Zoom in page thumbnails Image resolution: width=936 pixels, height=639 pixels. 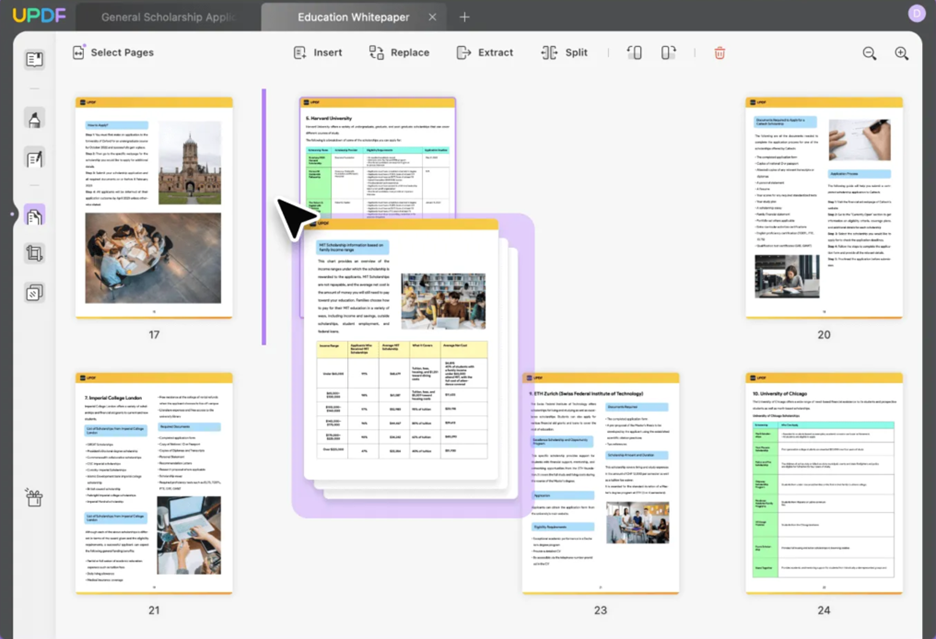point(901,53)
